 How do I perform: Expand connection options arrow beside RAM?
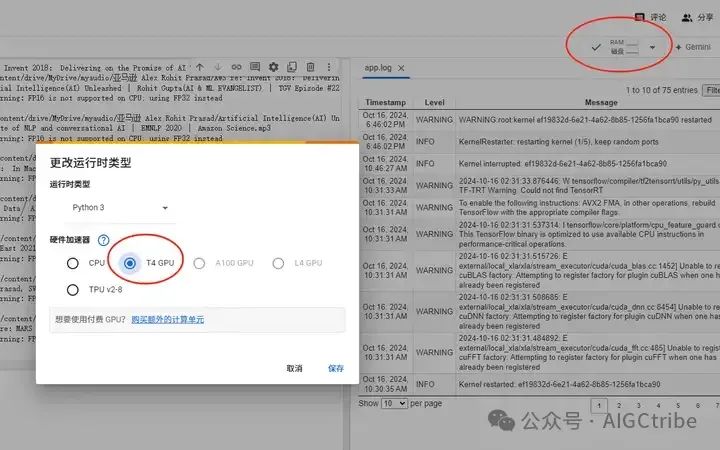[x=652, y=47]
